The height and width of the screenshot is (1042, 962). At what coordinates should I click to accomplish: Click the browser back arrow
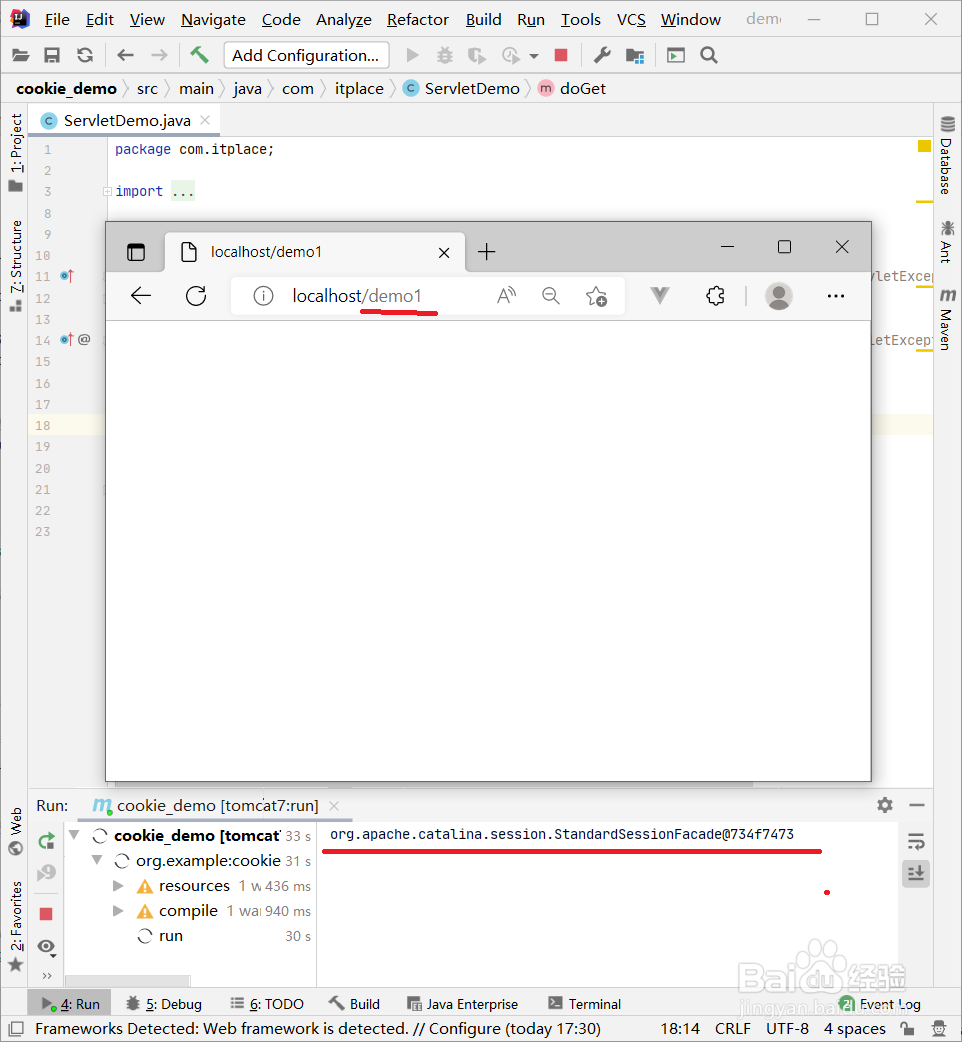point(141,296)
